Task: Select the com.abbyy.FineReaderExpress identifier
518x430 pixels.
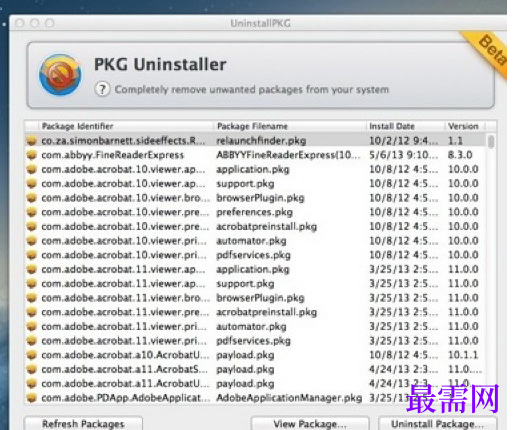Action: pos(112,155)
